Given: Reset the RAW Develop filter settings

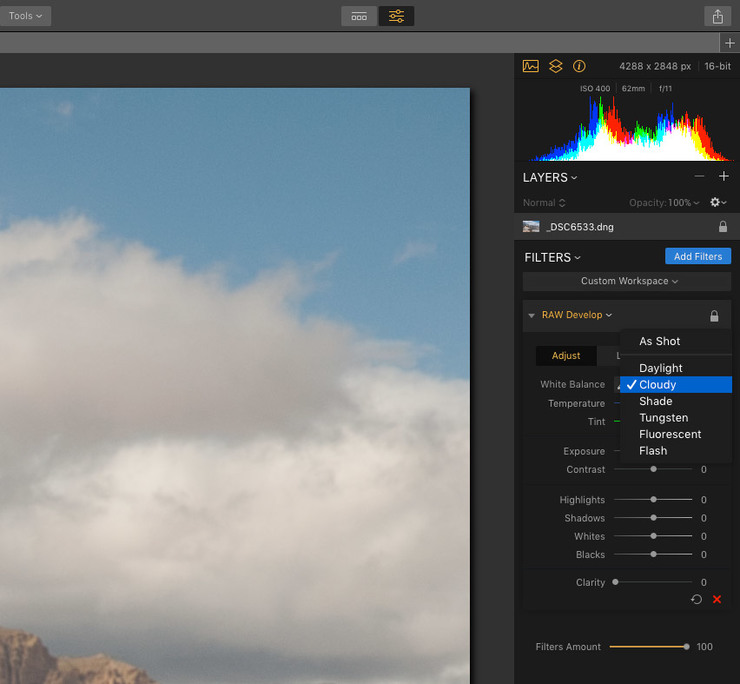Looking at the screenshot, I should click(x=696, y=599).
